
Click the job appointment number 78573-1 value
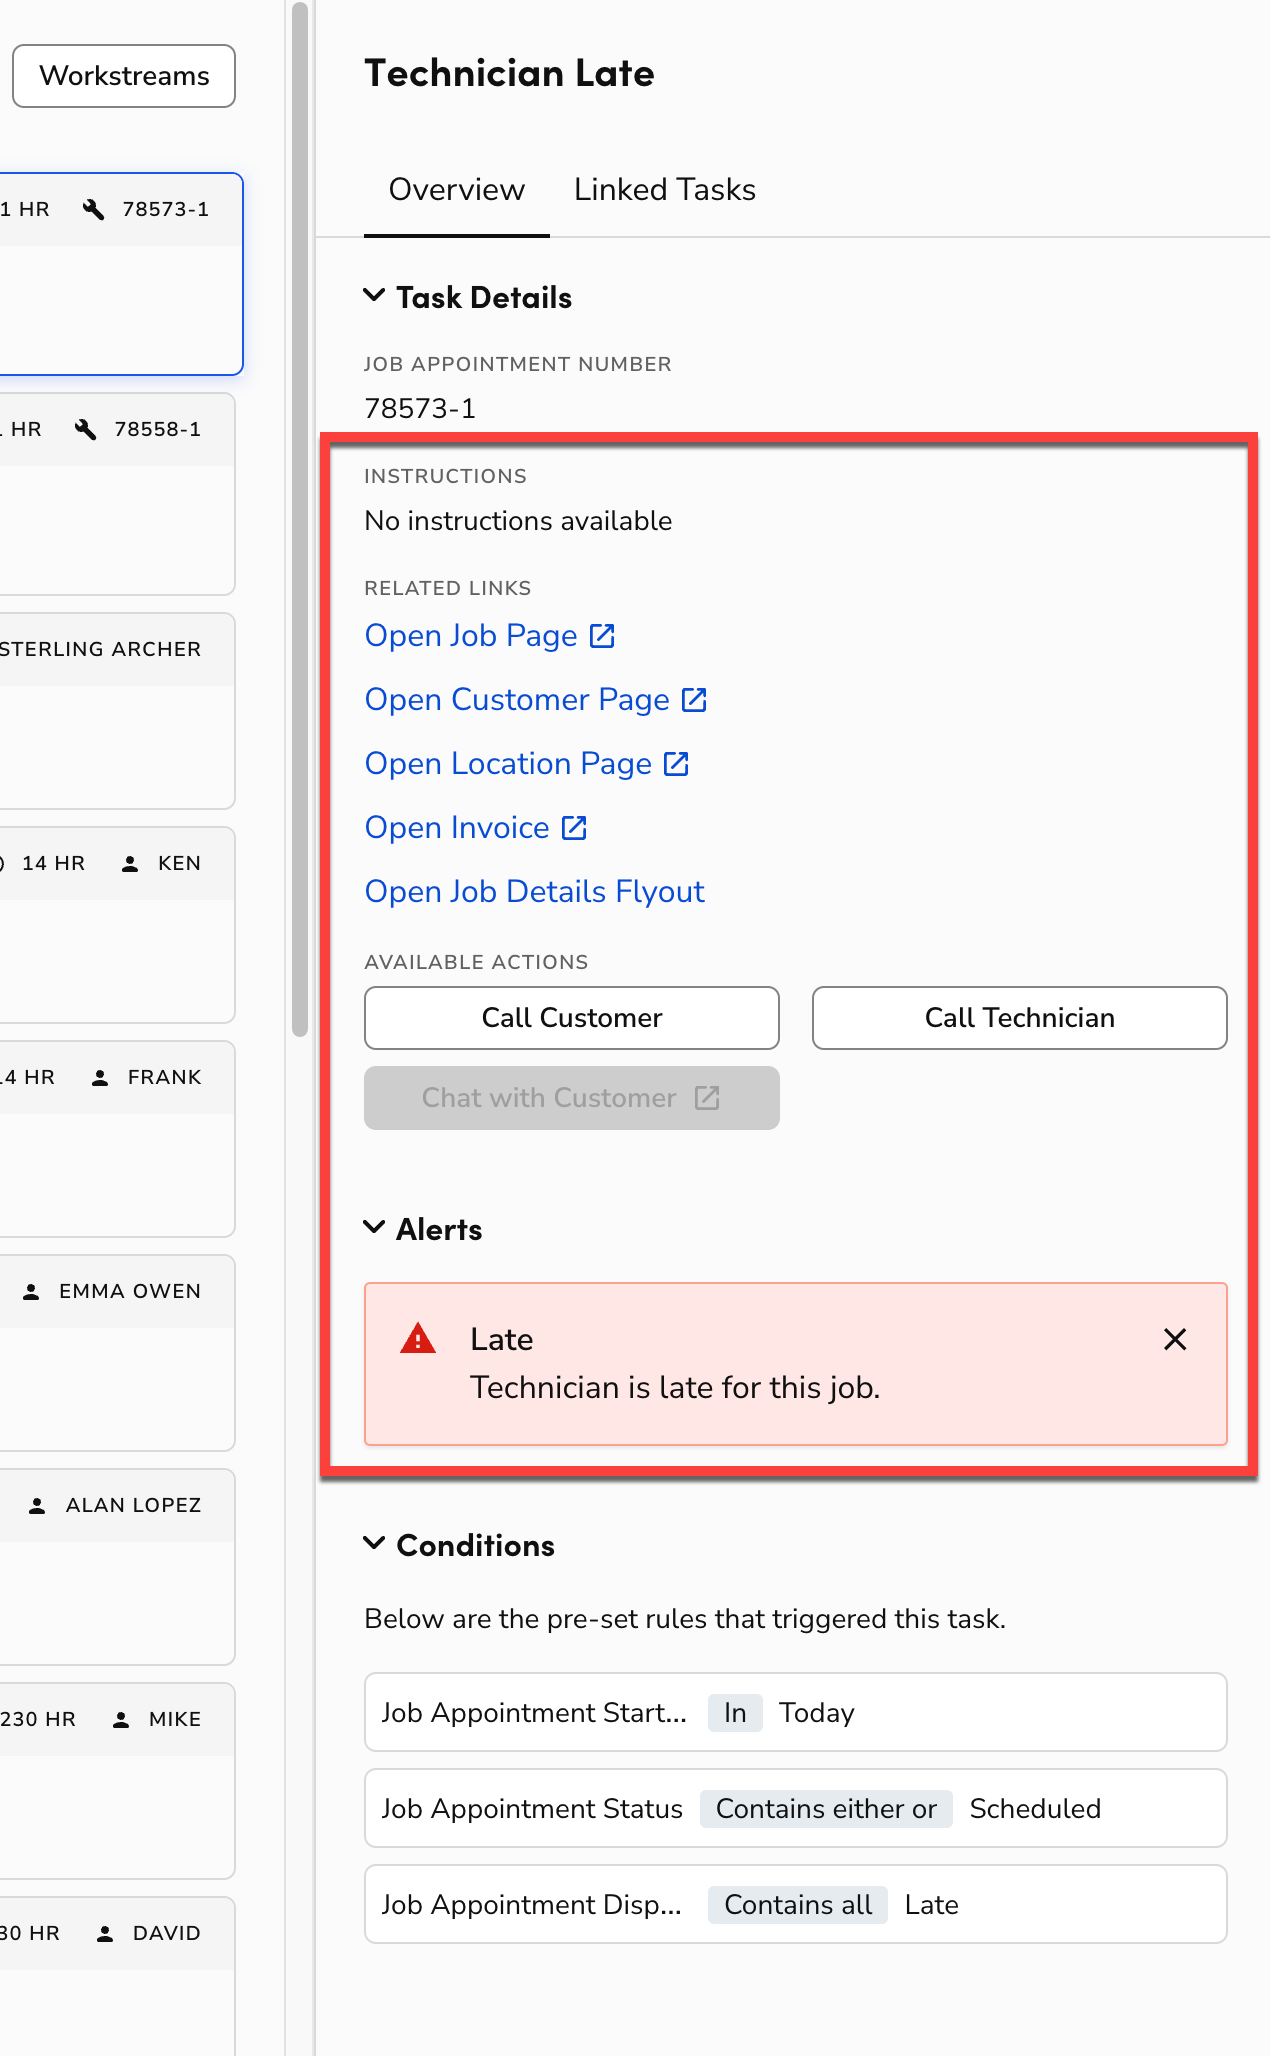420,408
